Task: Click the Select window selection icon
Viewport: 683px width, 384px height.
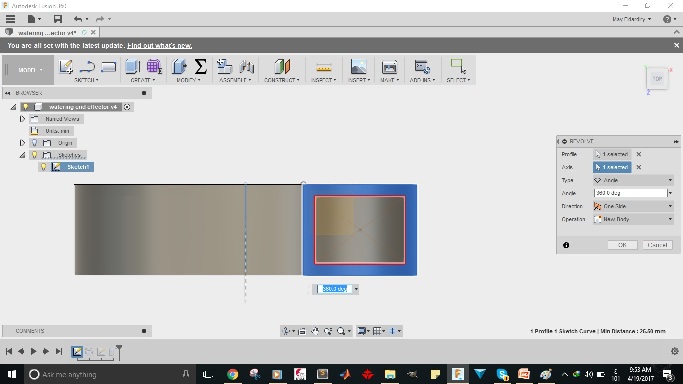Action: click(457, 66)
